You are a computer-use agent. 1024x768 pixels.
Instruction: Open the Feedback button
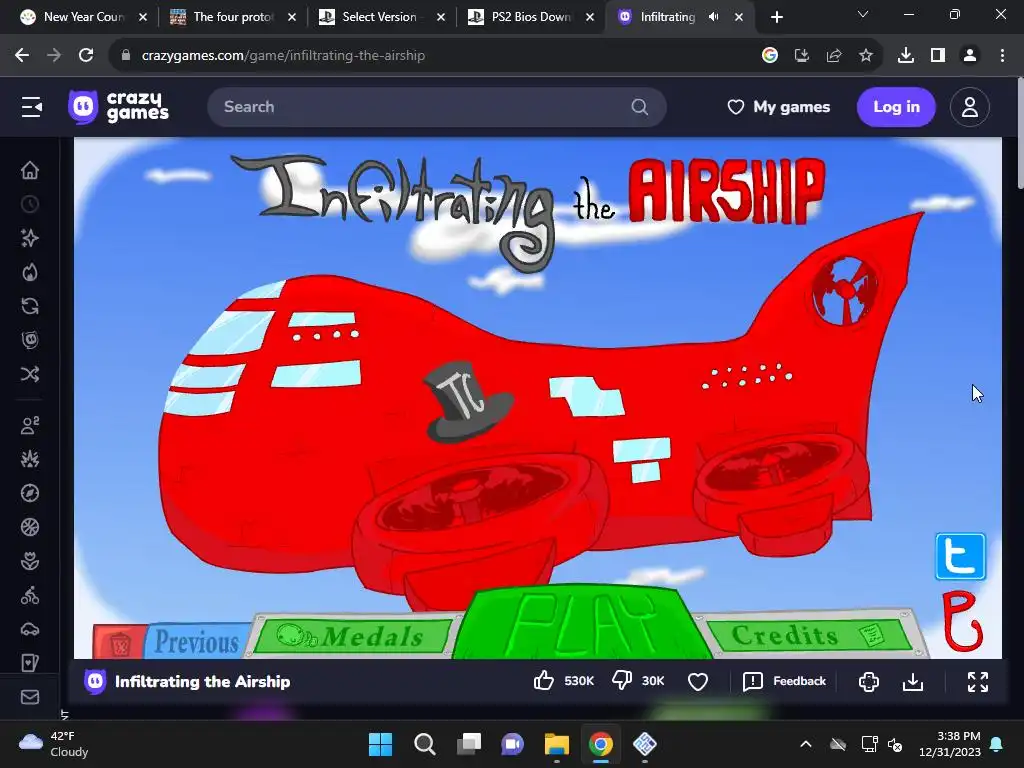click(x=784, y=681)
